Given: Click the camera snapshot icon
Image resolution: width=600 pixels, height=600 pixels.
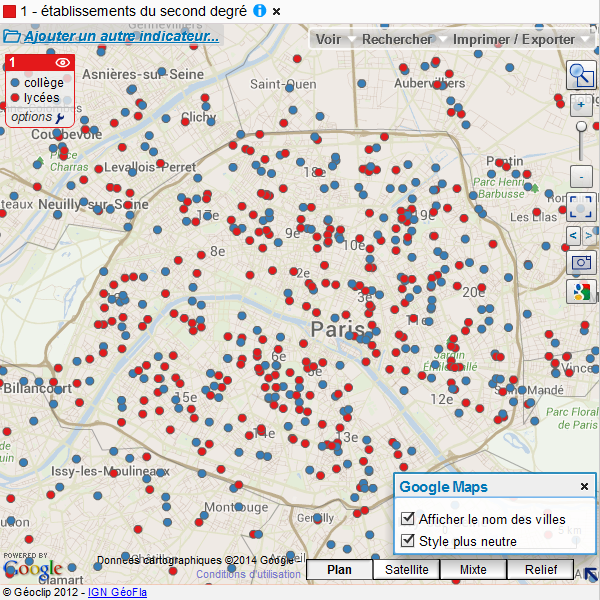Looking at the screenshot, I should tap(581, 263).
